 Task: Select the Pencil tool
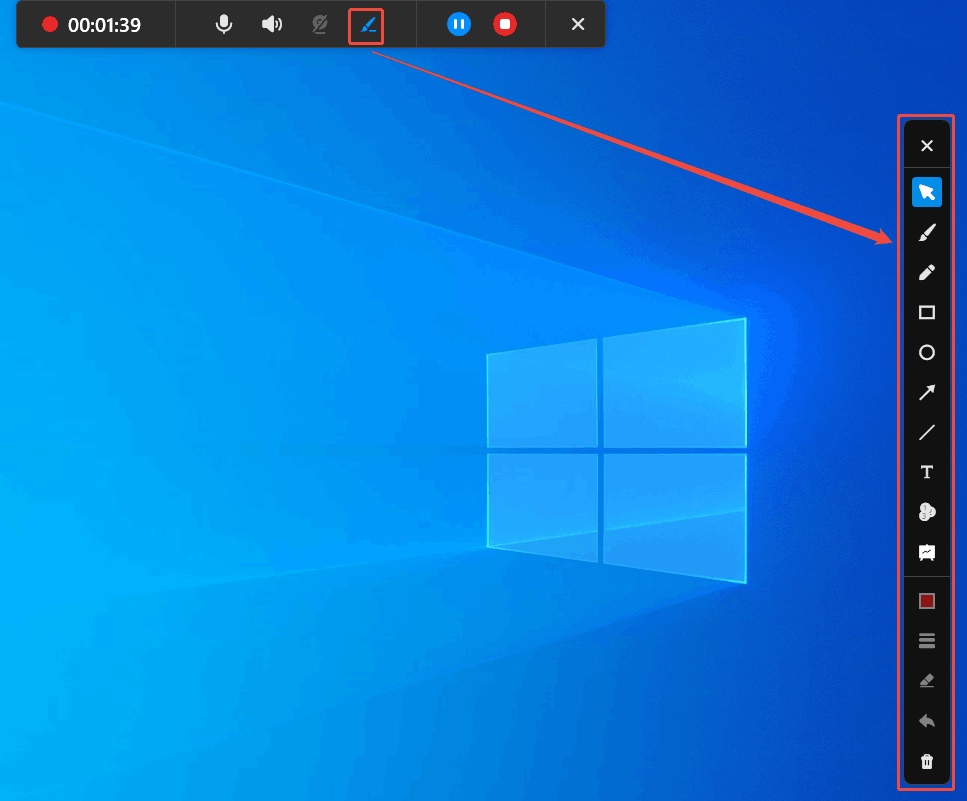(926, 272)
